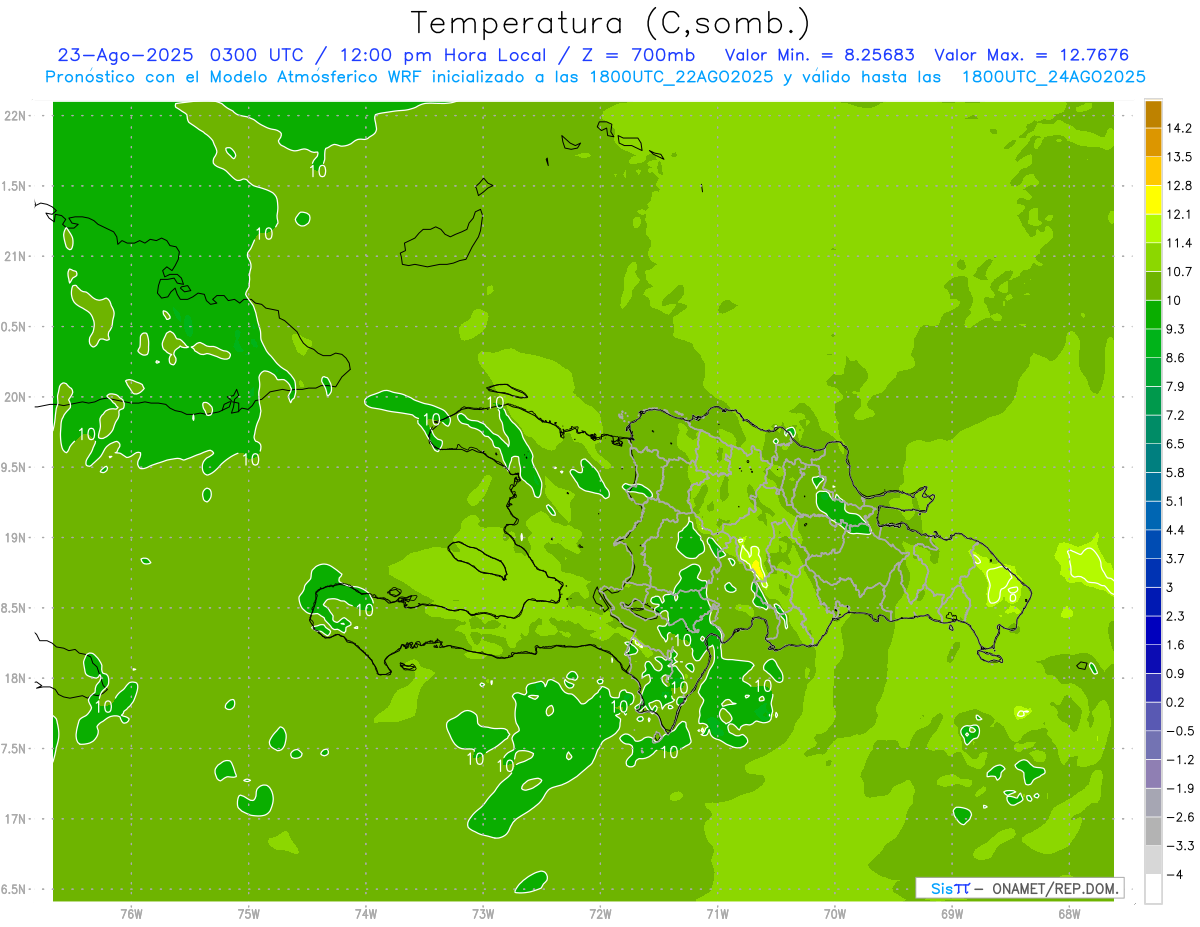Click the latitude label '17N'
Viewport: 1200px width, 927px height.
14,820
